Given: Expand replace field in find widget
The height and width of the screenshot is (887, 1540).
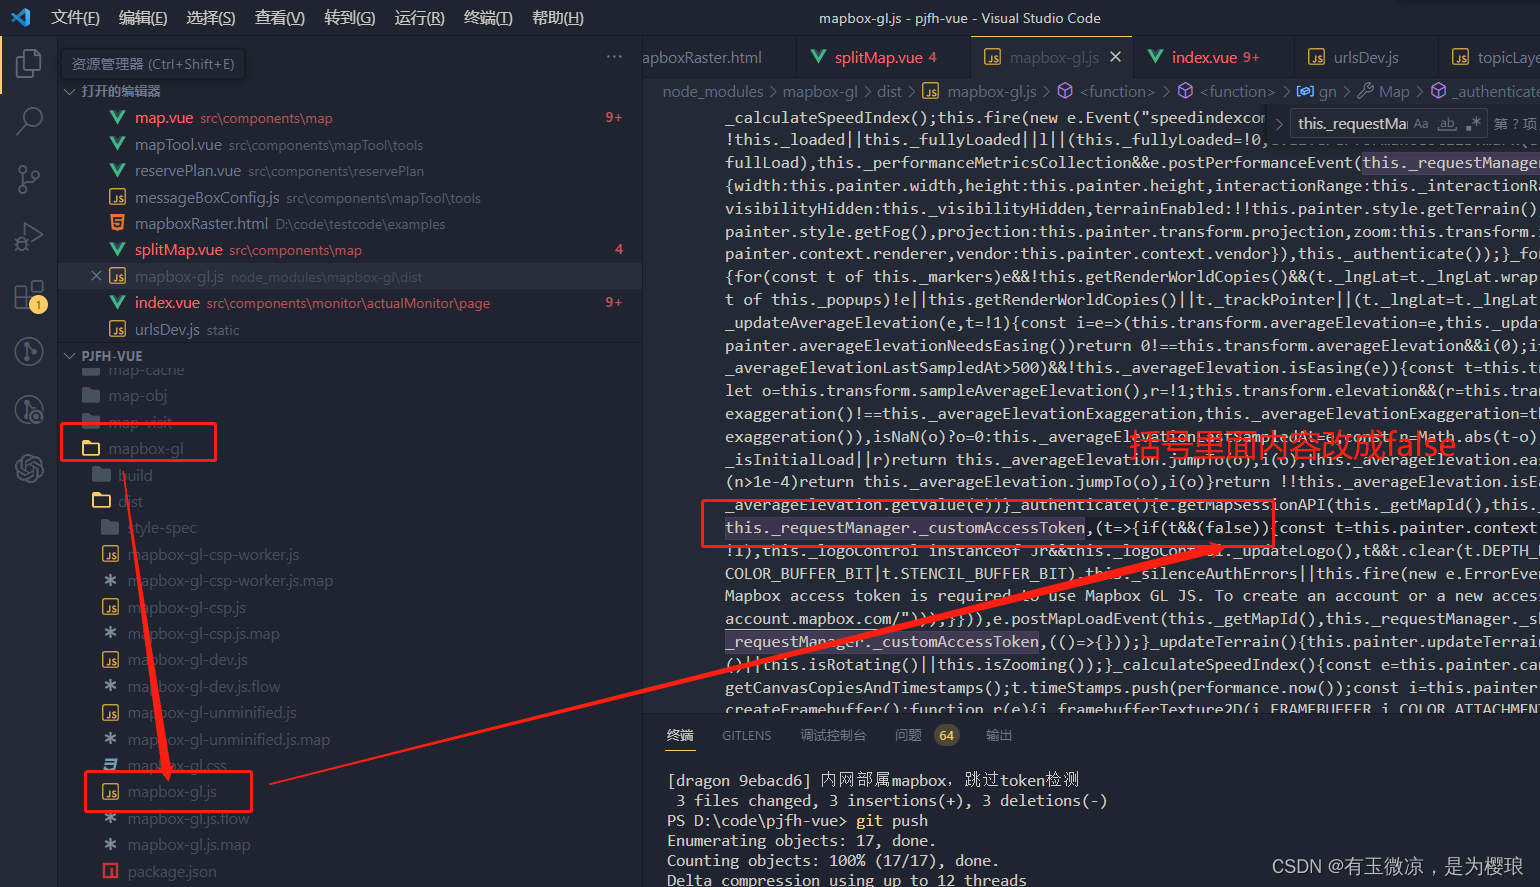Looking at the screenshot, I should (x=1279, y=124).
